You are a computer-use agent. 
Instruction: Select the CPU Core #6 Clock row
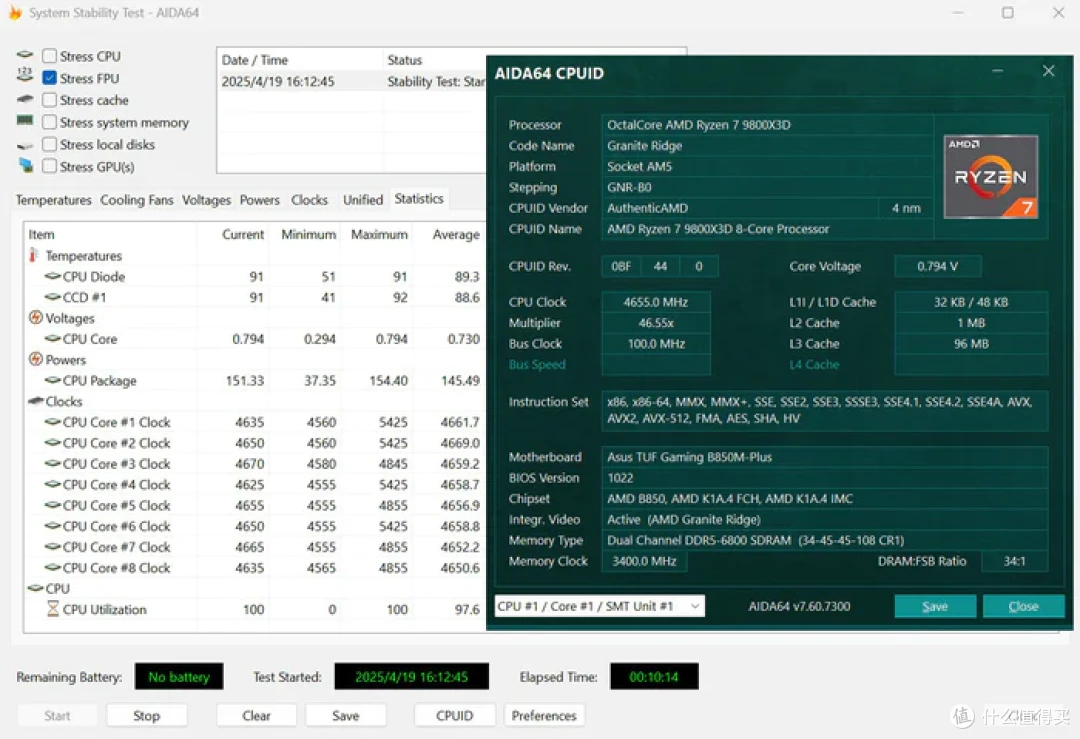(254, 526)
